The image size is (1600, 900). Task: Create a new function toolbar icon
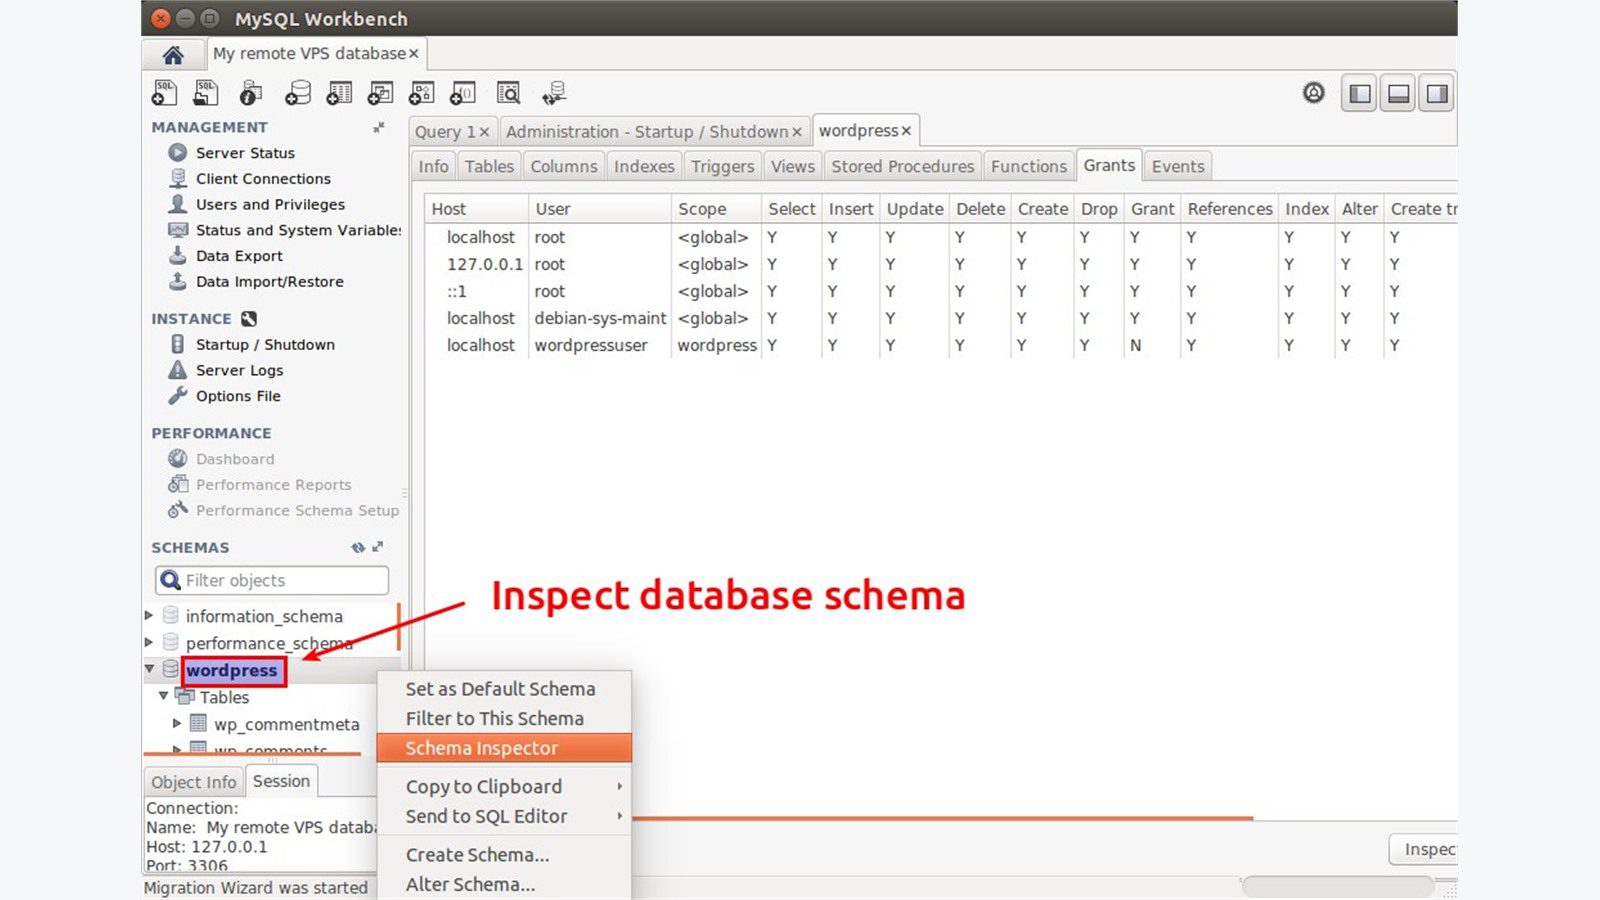pos(463,93)
